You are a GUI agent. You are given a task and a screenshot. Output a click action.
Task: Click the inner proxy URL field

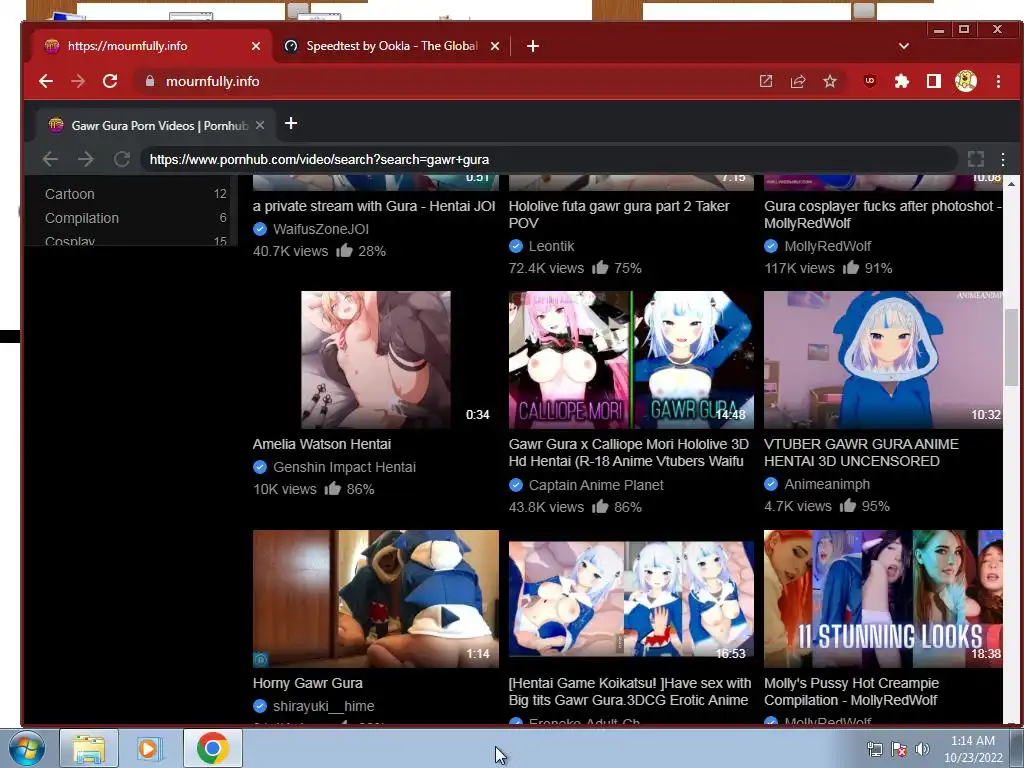[549, 159]
